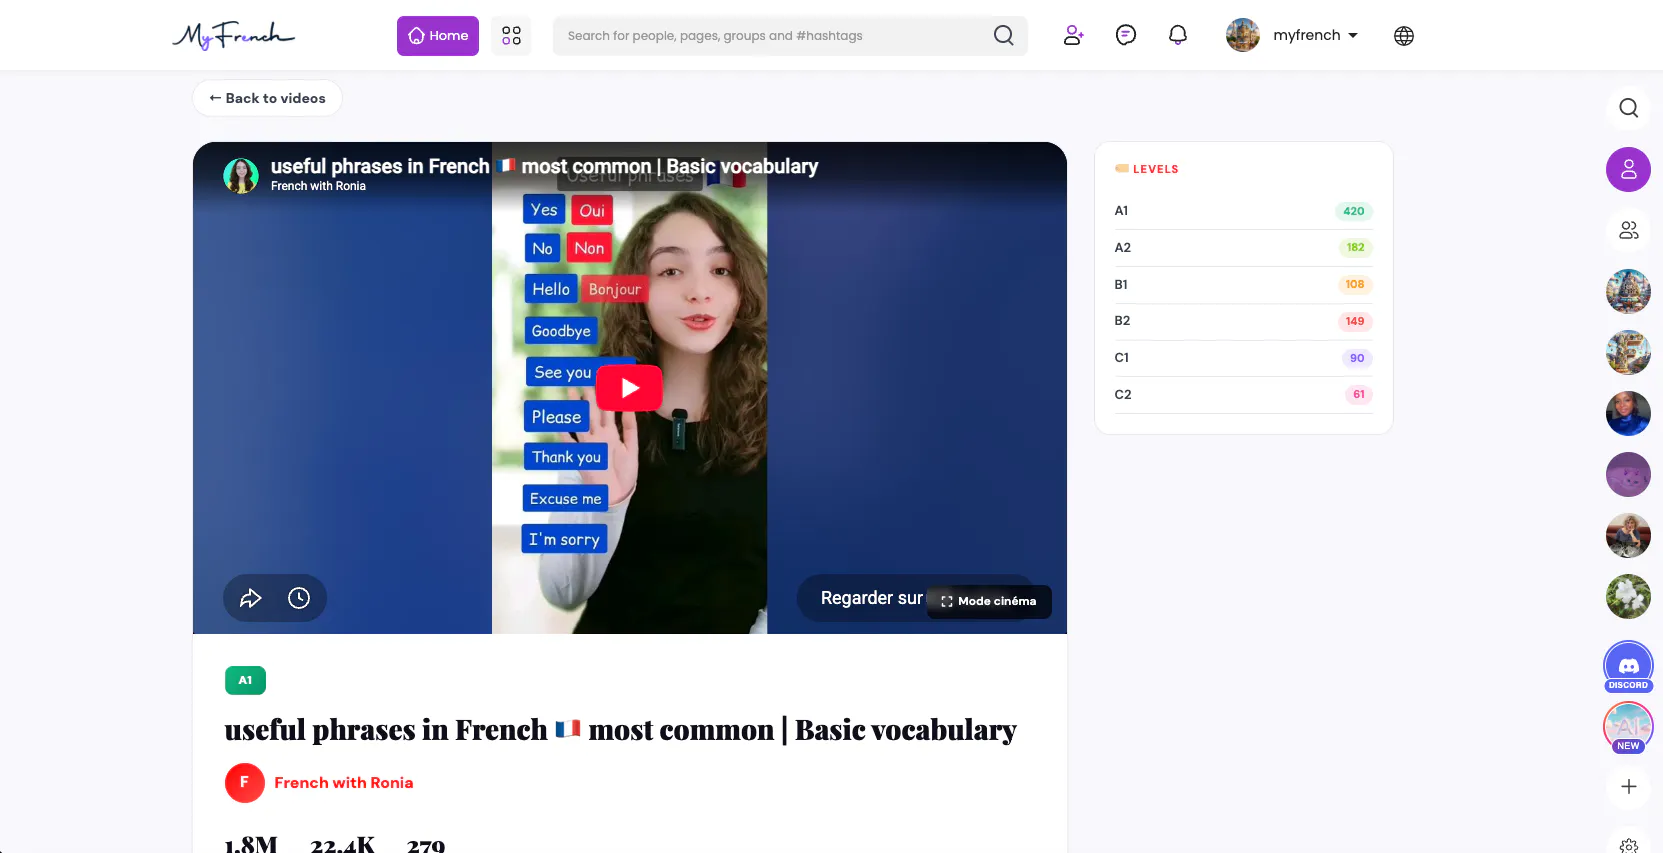This screenshot has height=853, width=1663.
Task: Open the right sidebar search icon
Action: (x=1628, y=108)
